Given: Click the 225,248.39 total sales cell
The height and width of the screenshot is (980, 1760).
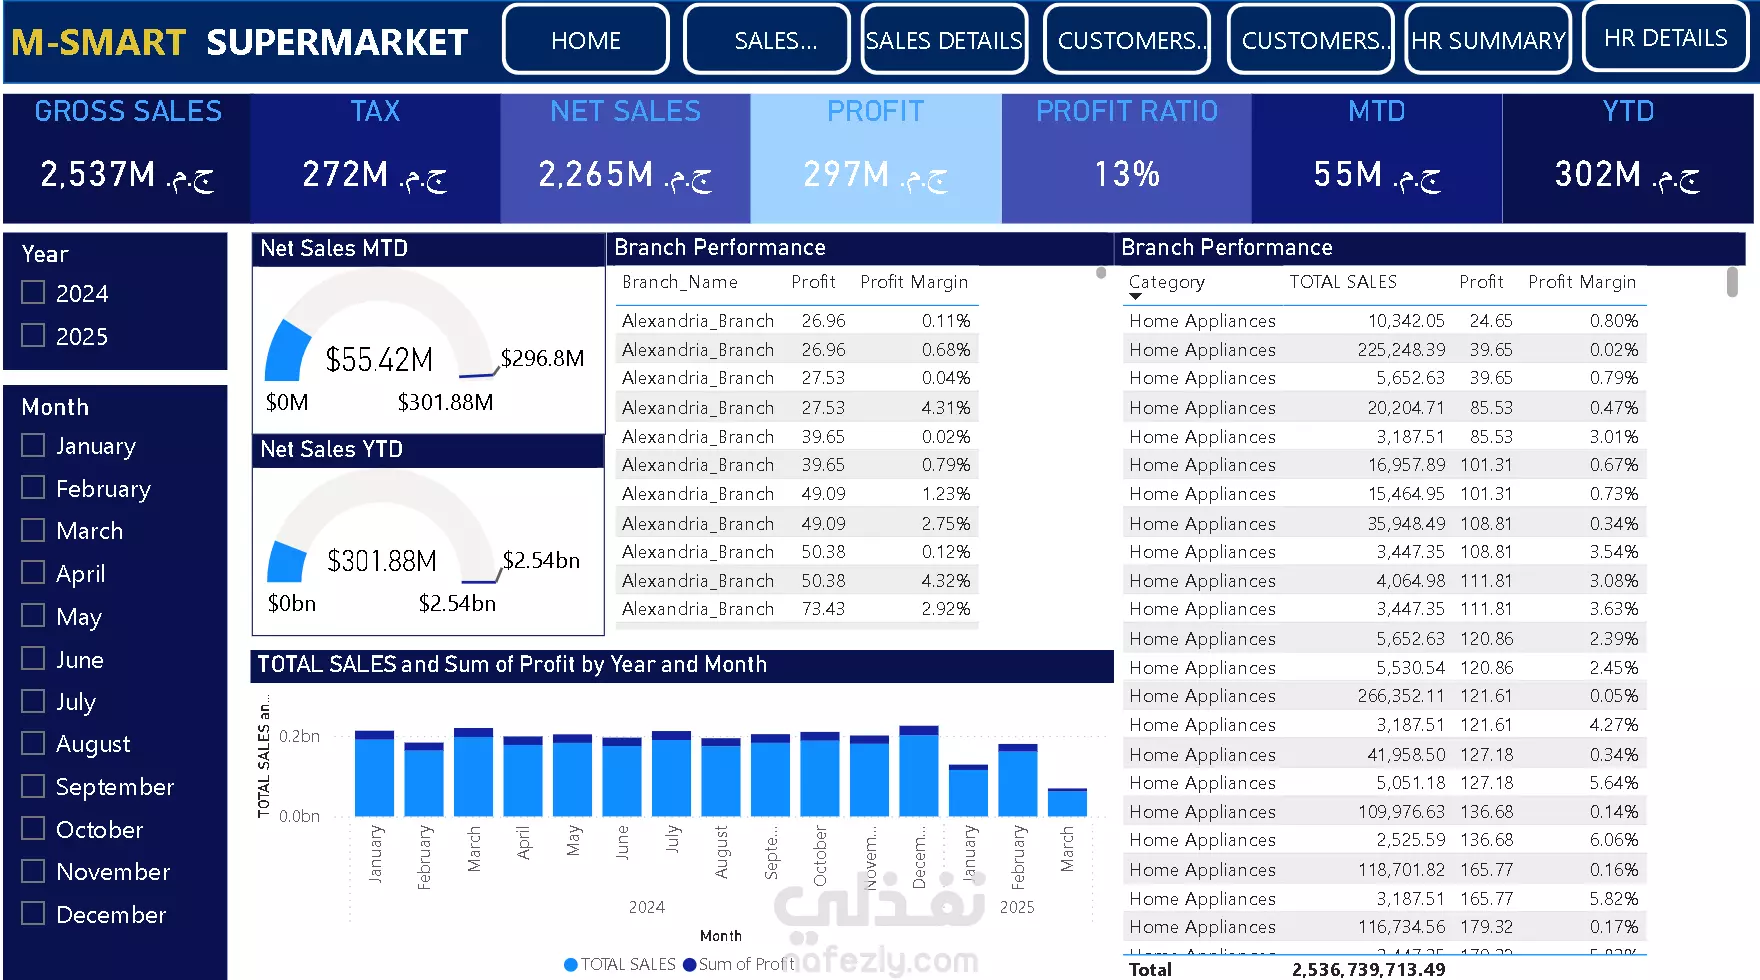Looking at the screenshot, I should (1401, 350).
